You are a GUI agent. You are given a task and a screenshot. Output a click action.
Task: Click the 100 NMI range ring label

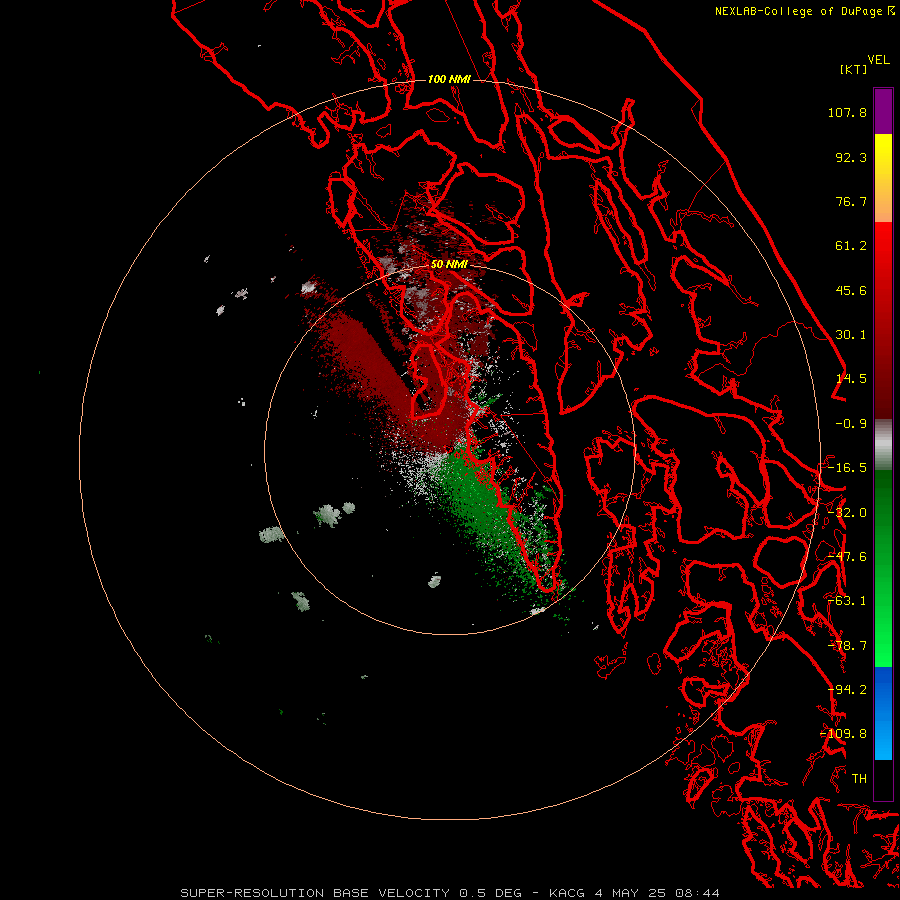pos(449,79)
